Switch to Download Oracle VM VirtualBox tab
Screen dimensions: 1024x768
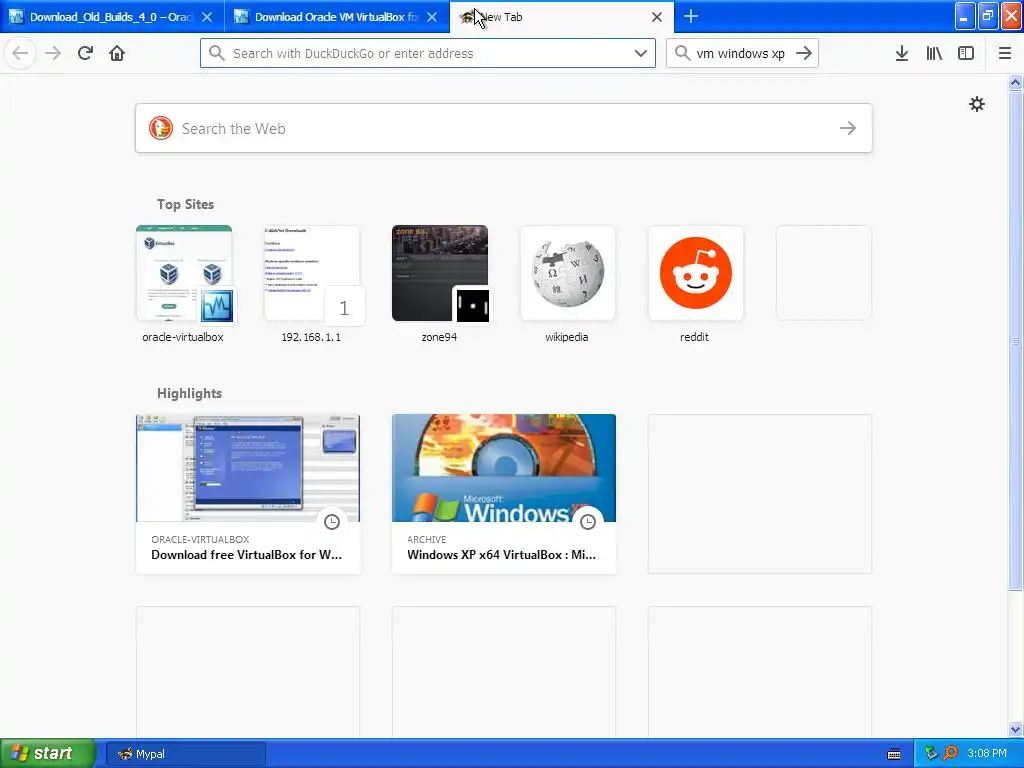(x=337, y=17)
